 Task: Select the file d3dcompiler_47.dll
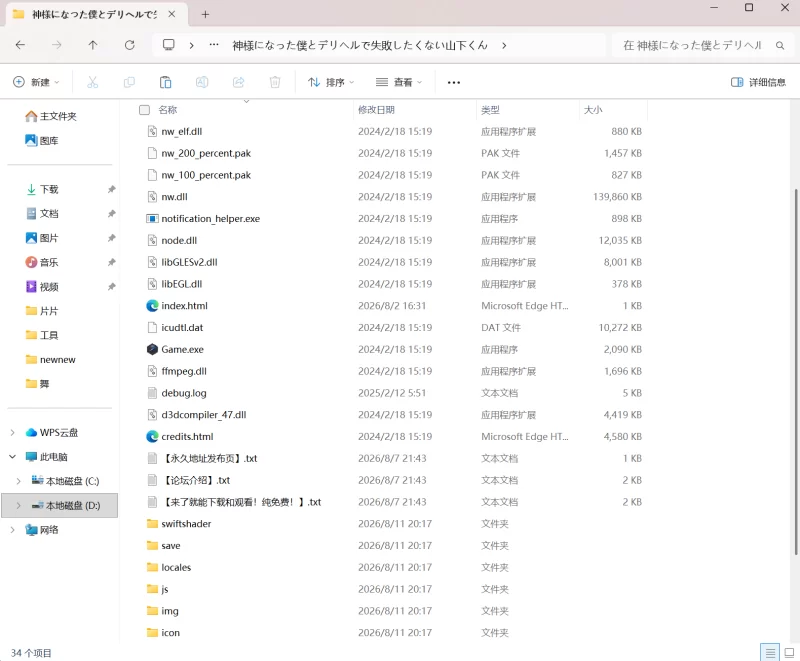pyautogui.click(x=204, y=415)
